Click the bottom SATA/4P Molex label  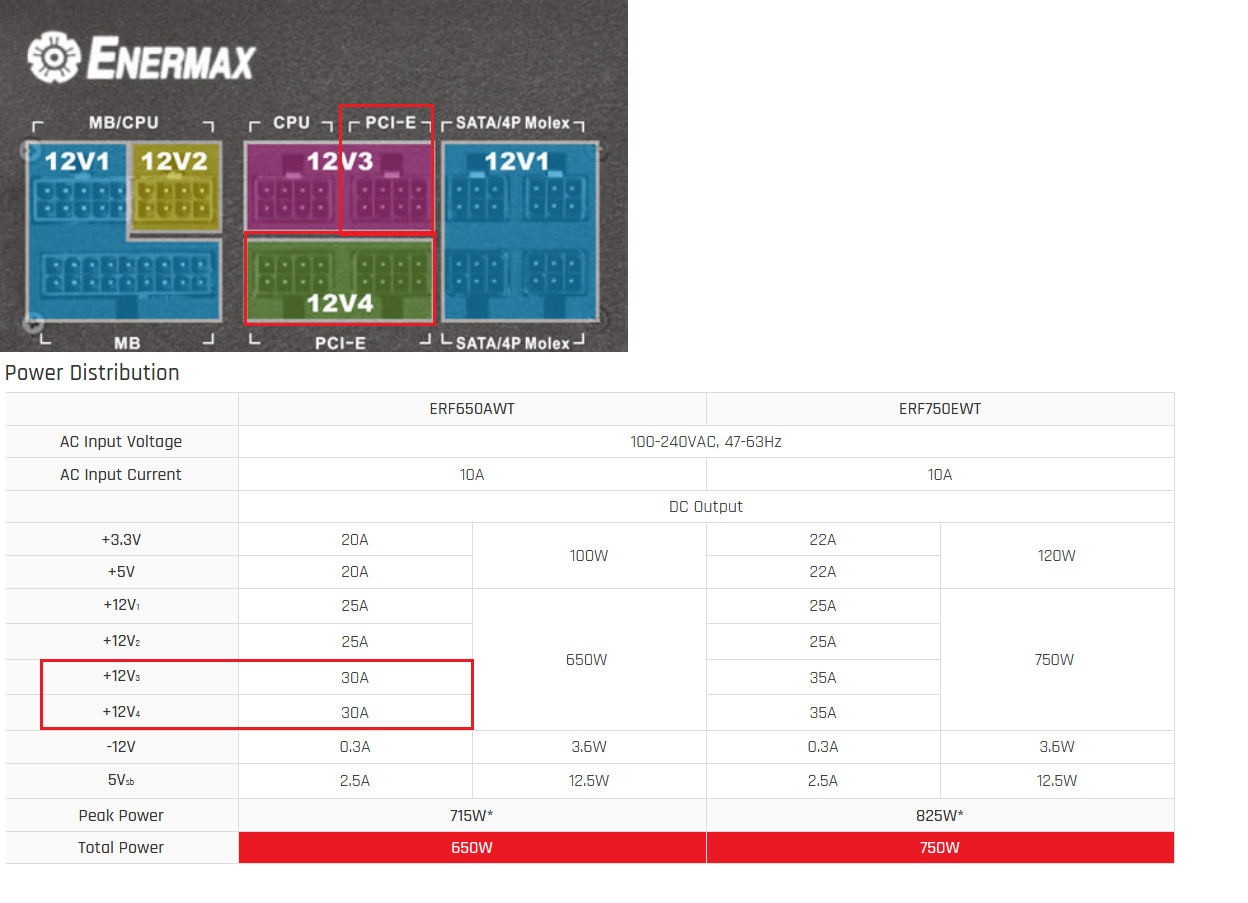click(x=513, y=343)
